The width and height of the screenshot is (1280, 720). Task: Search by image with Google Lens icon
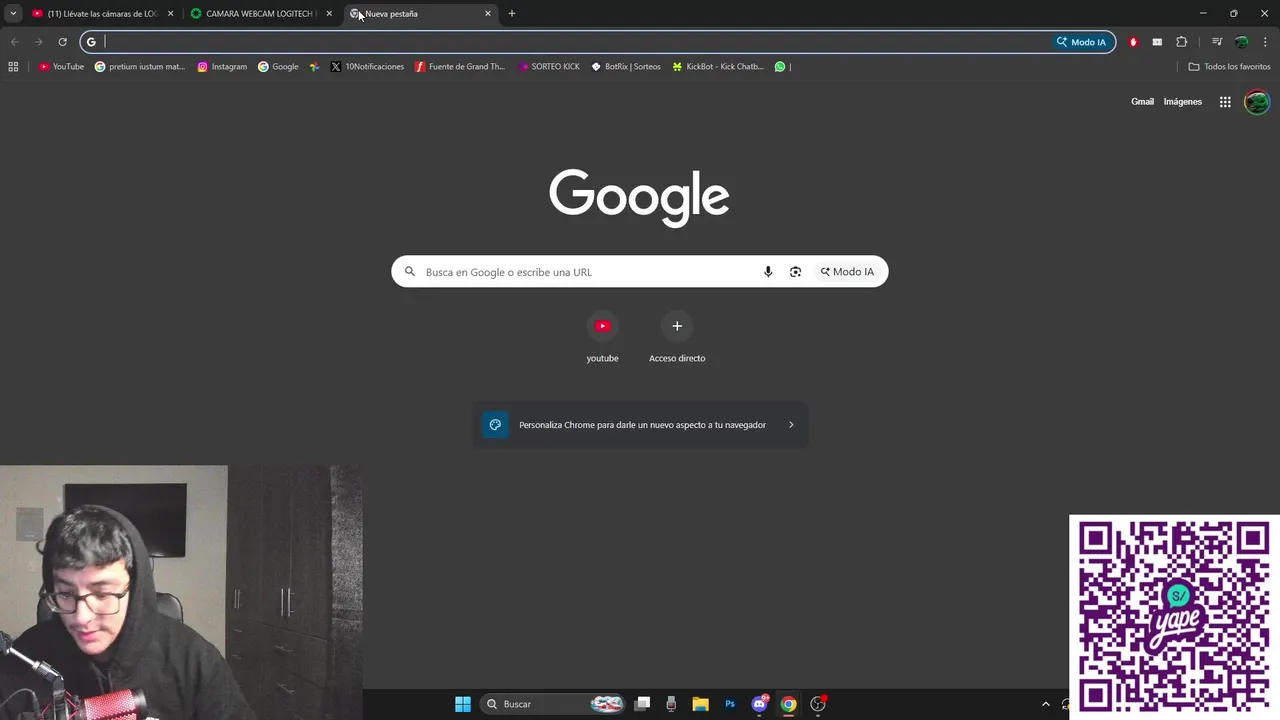pyautogui.click(x=796, y=272)
